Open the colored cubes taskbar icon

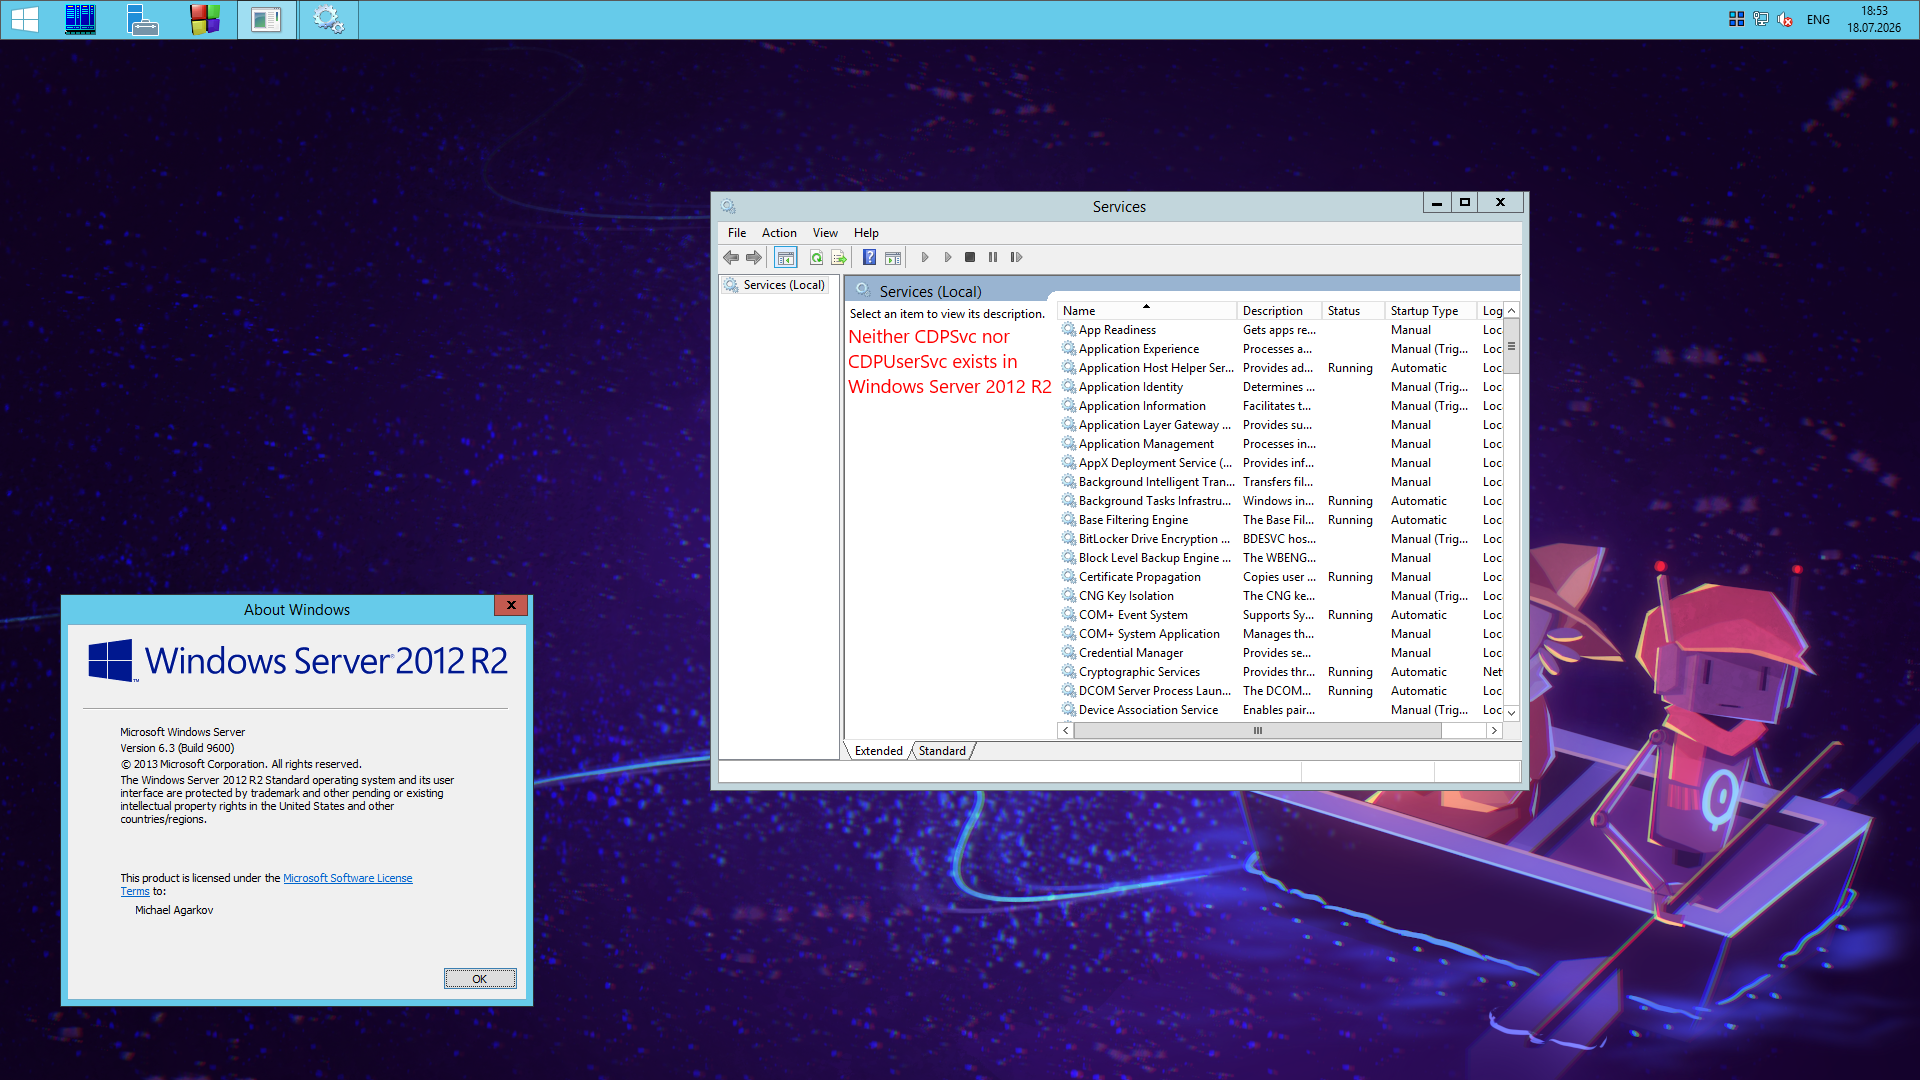pos(205,19)
